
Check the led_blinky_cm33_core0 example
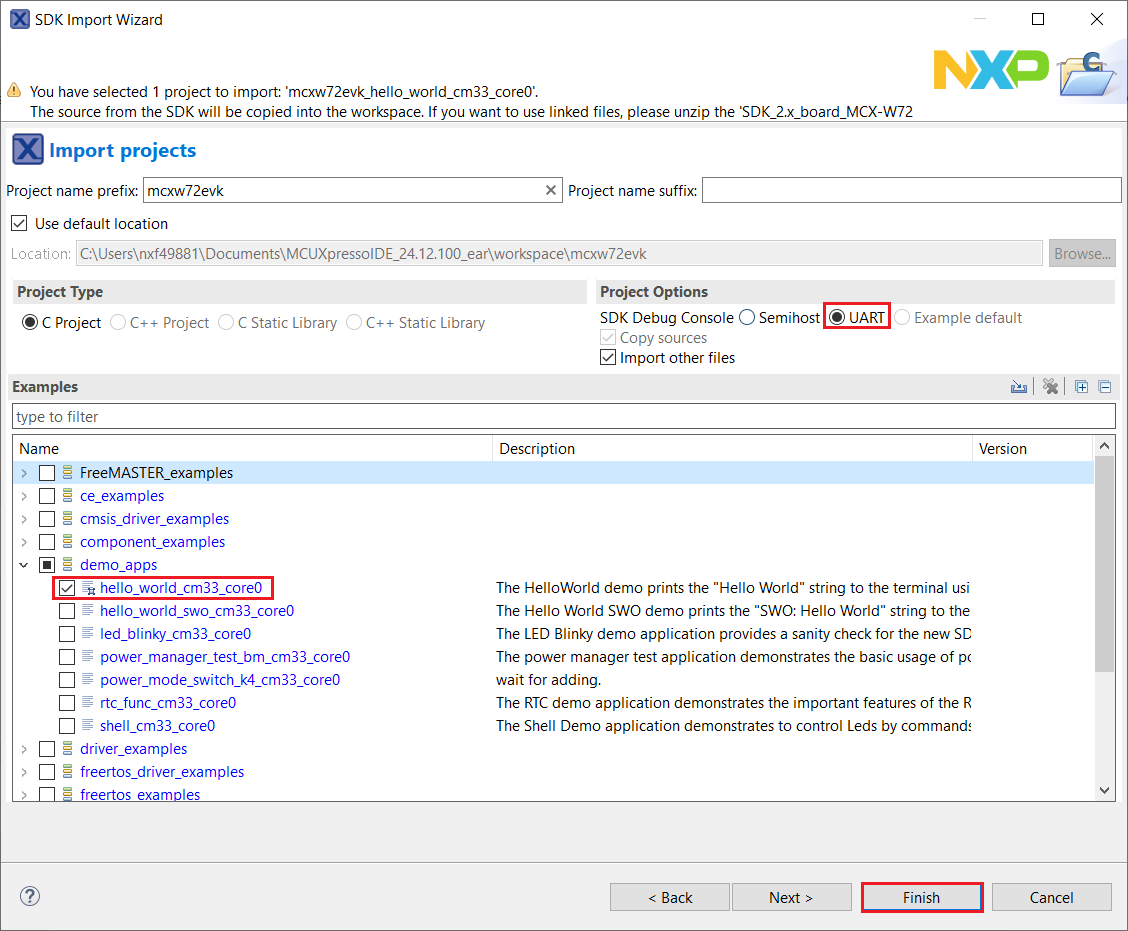click(67, 634)
